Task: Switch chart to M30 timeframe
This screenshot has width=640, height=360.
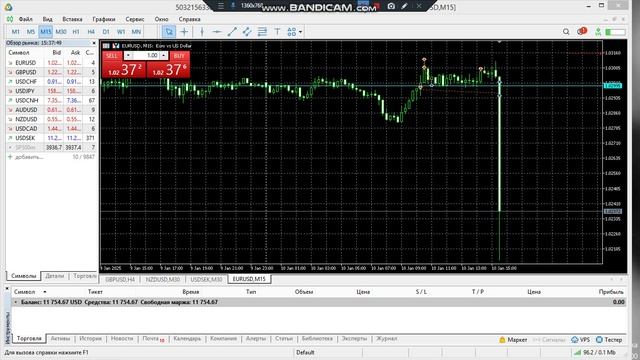Action: 61,32
